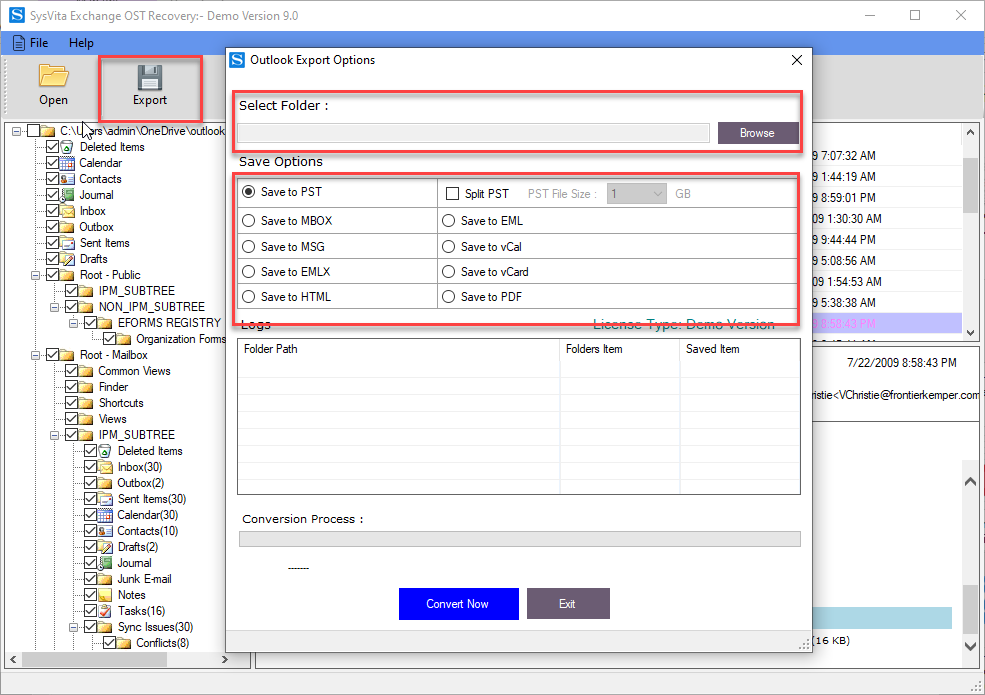Click the Journal book icon in top tree
The height and width of the screenshot is (695, 985).
pyautogui.click(x=67, y=195)
